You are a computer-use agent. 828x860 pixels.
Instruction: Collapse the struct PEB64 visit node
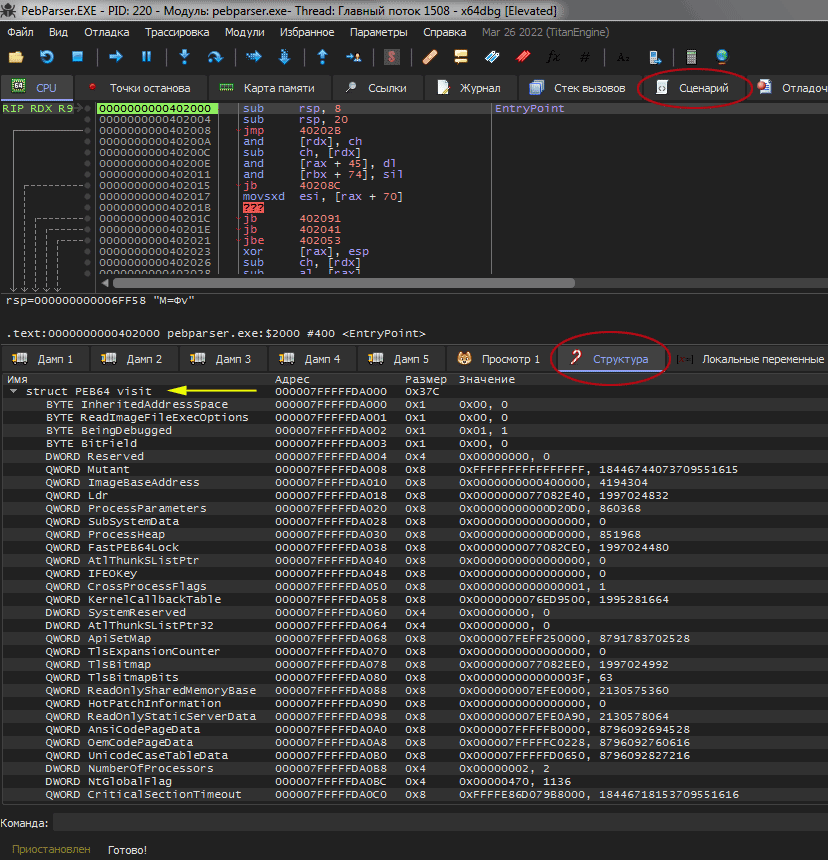tap(13, 392)
